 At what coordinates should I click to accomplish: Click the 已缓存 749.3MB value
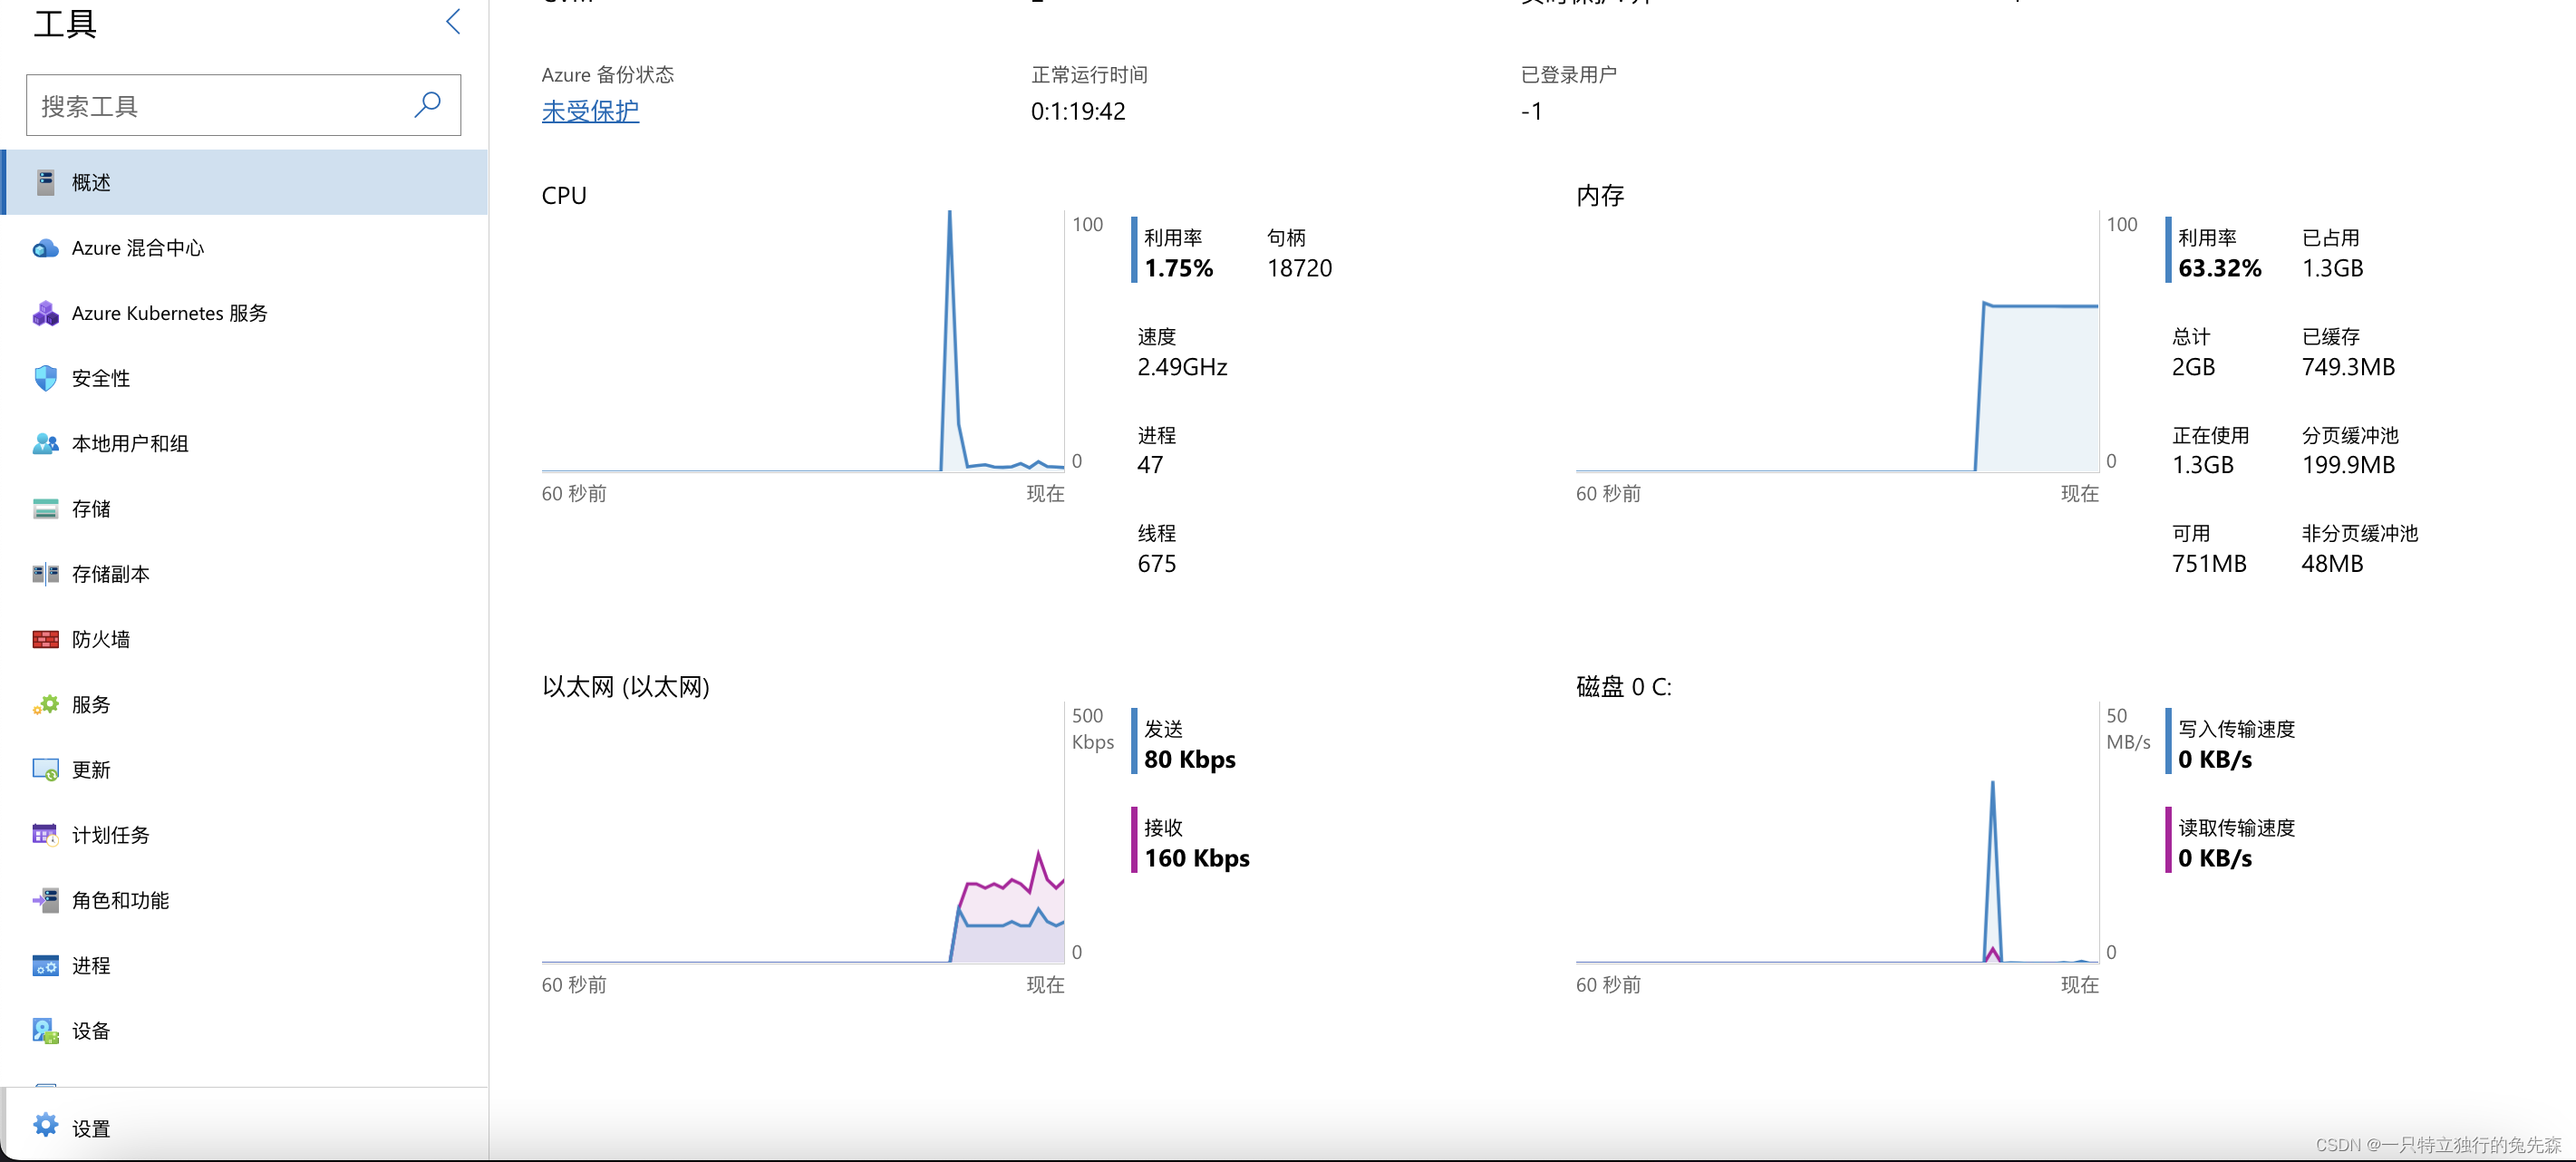(2348, 367)
